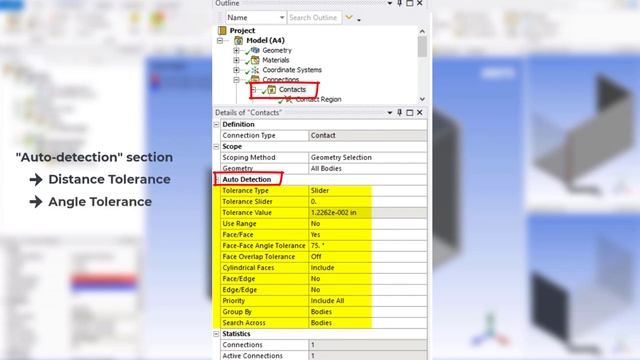Open Priority "Include All" value cell
Image resolution: width=640 pixels, height=360 pixels.
point(368,301)
